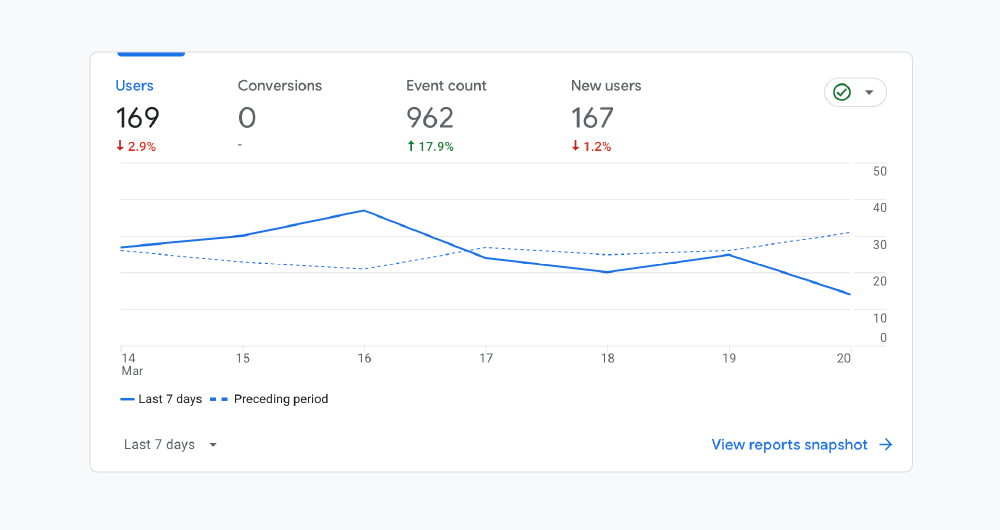This screenshot has width=1000, height=530.
Task: Select the Preceding period legend label
Action: coord(281,399)
